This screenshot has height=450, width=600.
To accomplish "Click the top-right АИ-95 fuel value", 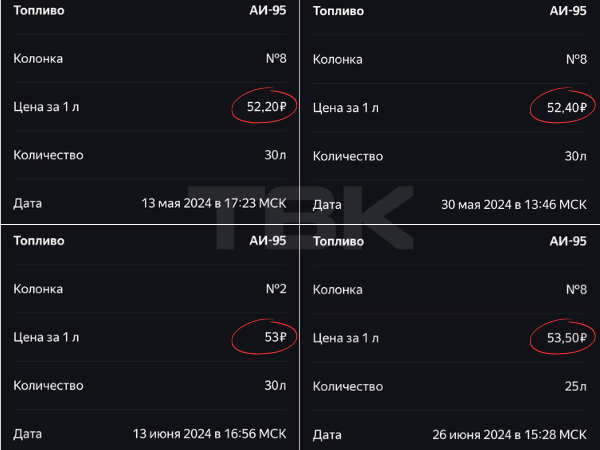I will coord(568,11).
